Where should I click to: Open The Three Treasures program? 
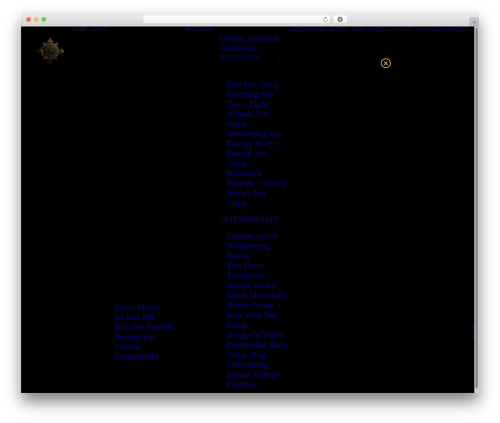246,271
